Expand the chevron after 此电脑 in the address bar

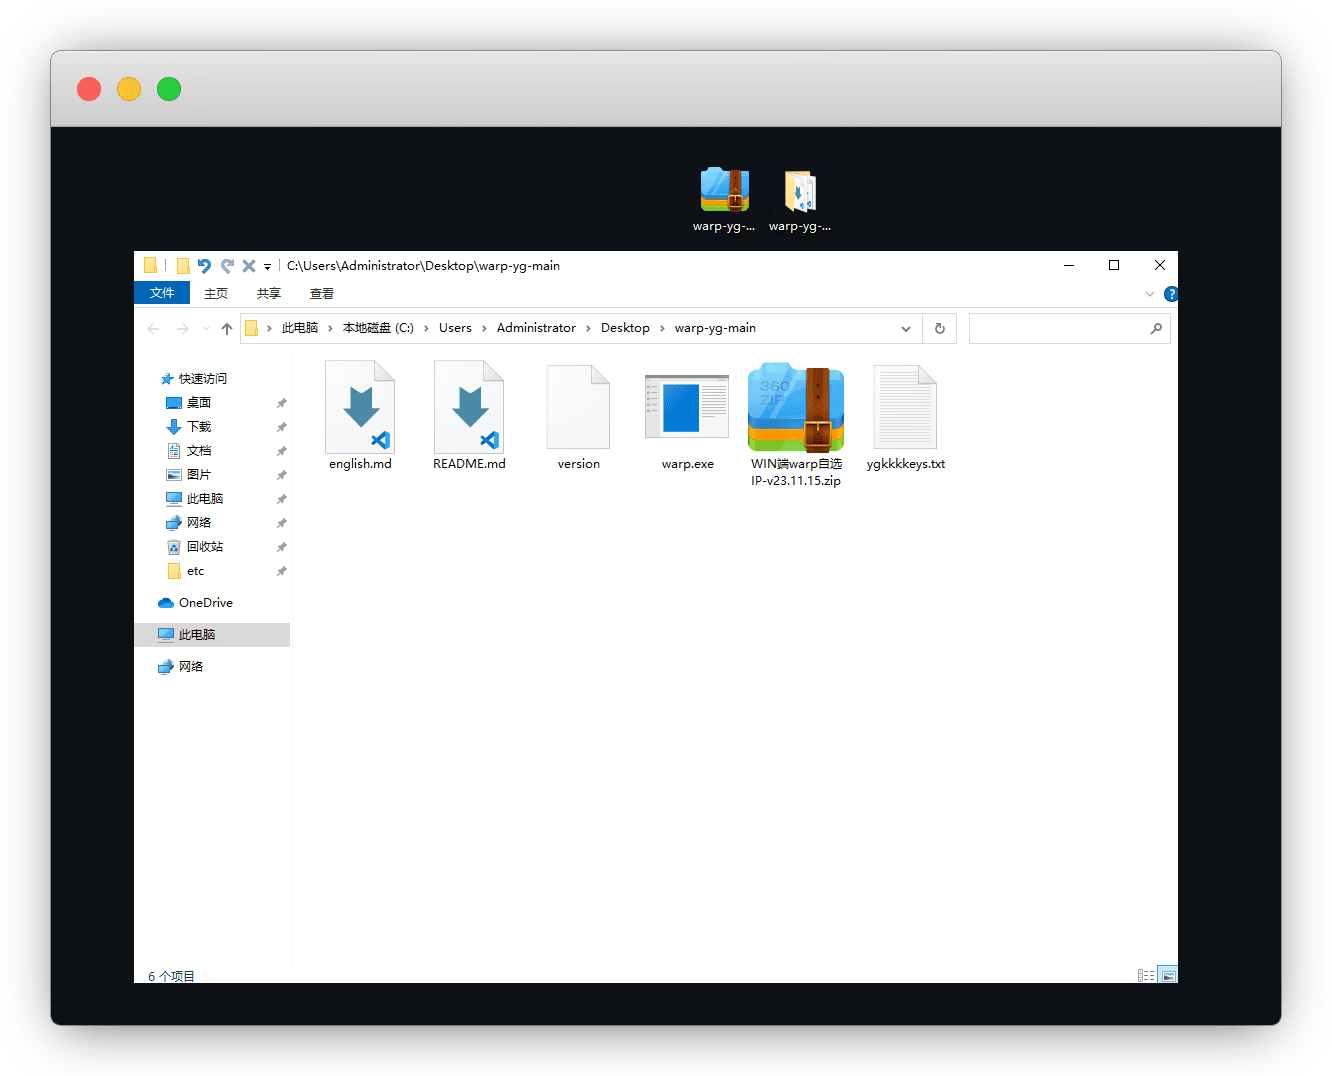[x=330, y=328]
